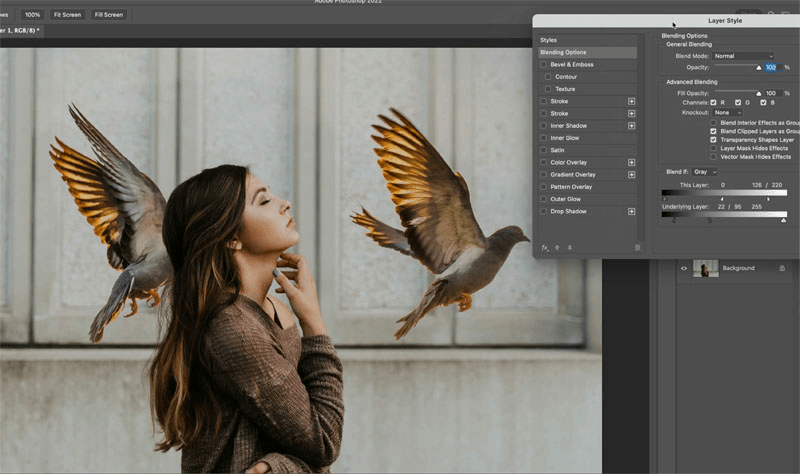Image resolution: width=800 pixels, height=474 pixels.
Task: Open the fx effects menu icon
Action: point(544,247)
